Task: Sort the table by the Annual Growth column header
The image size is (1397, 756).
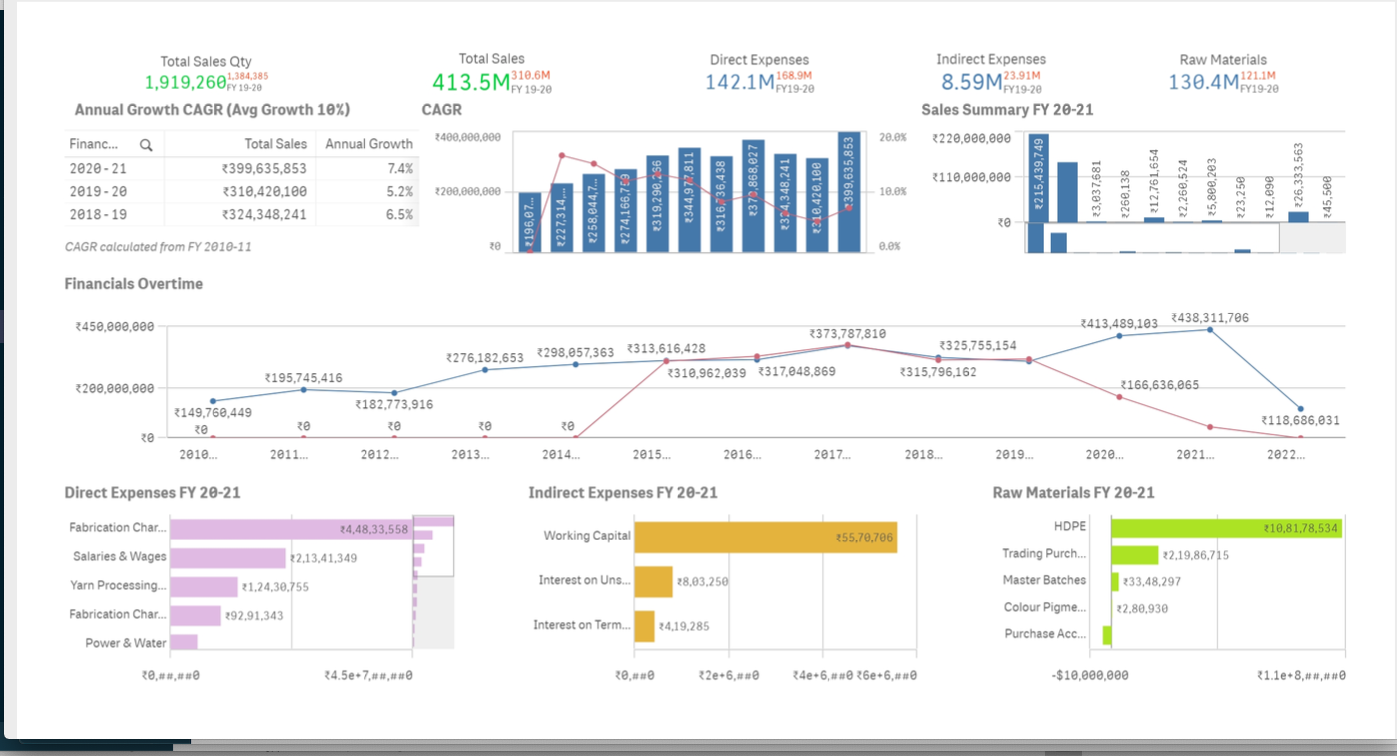Action: [x=369, y=144]
